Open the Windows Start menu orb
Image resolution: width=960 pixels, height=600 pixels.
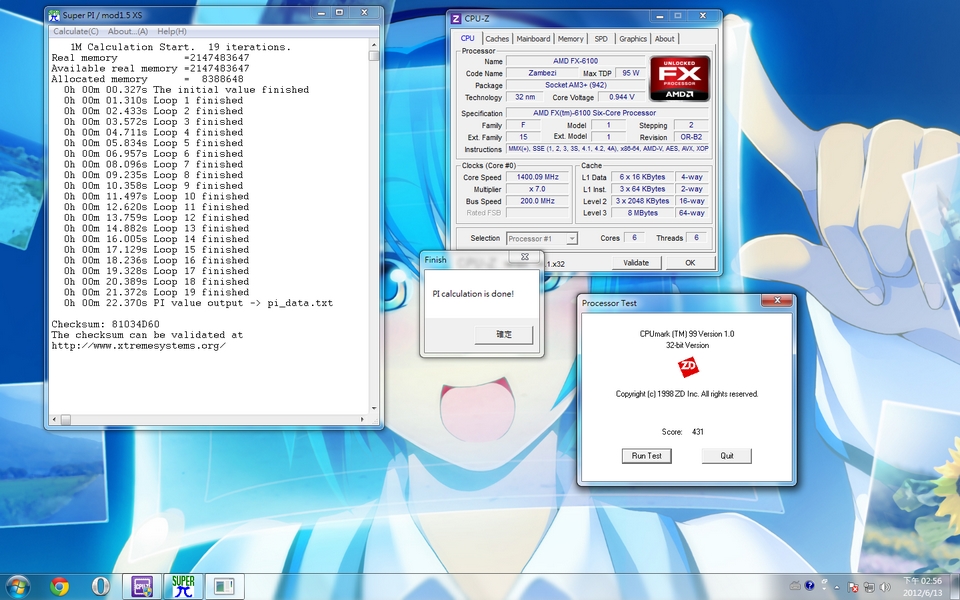17,587
